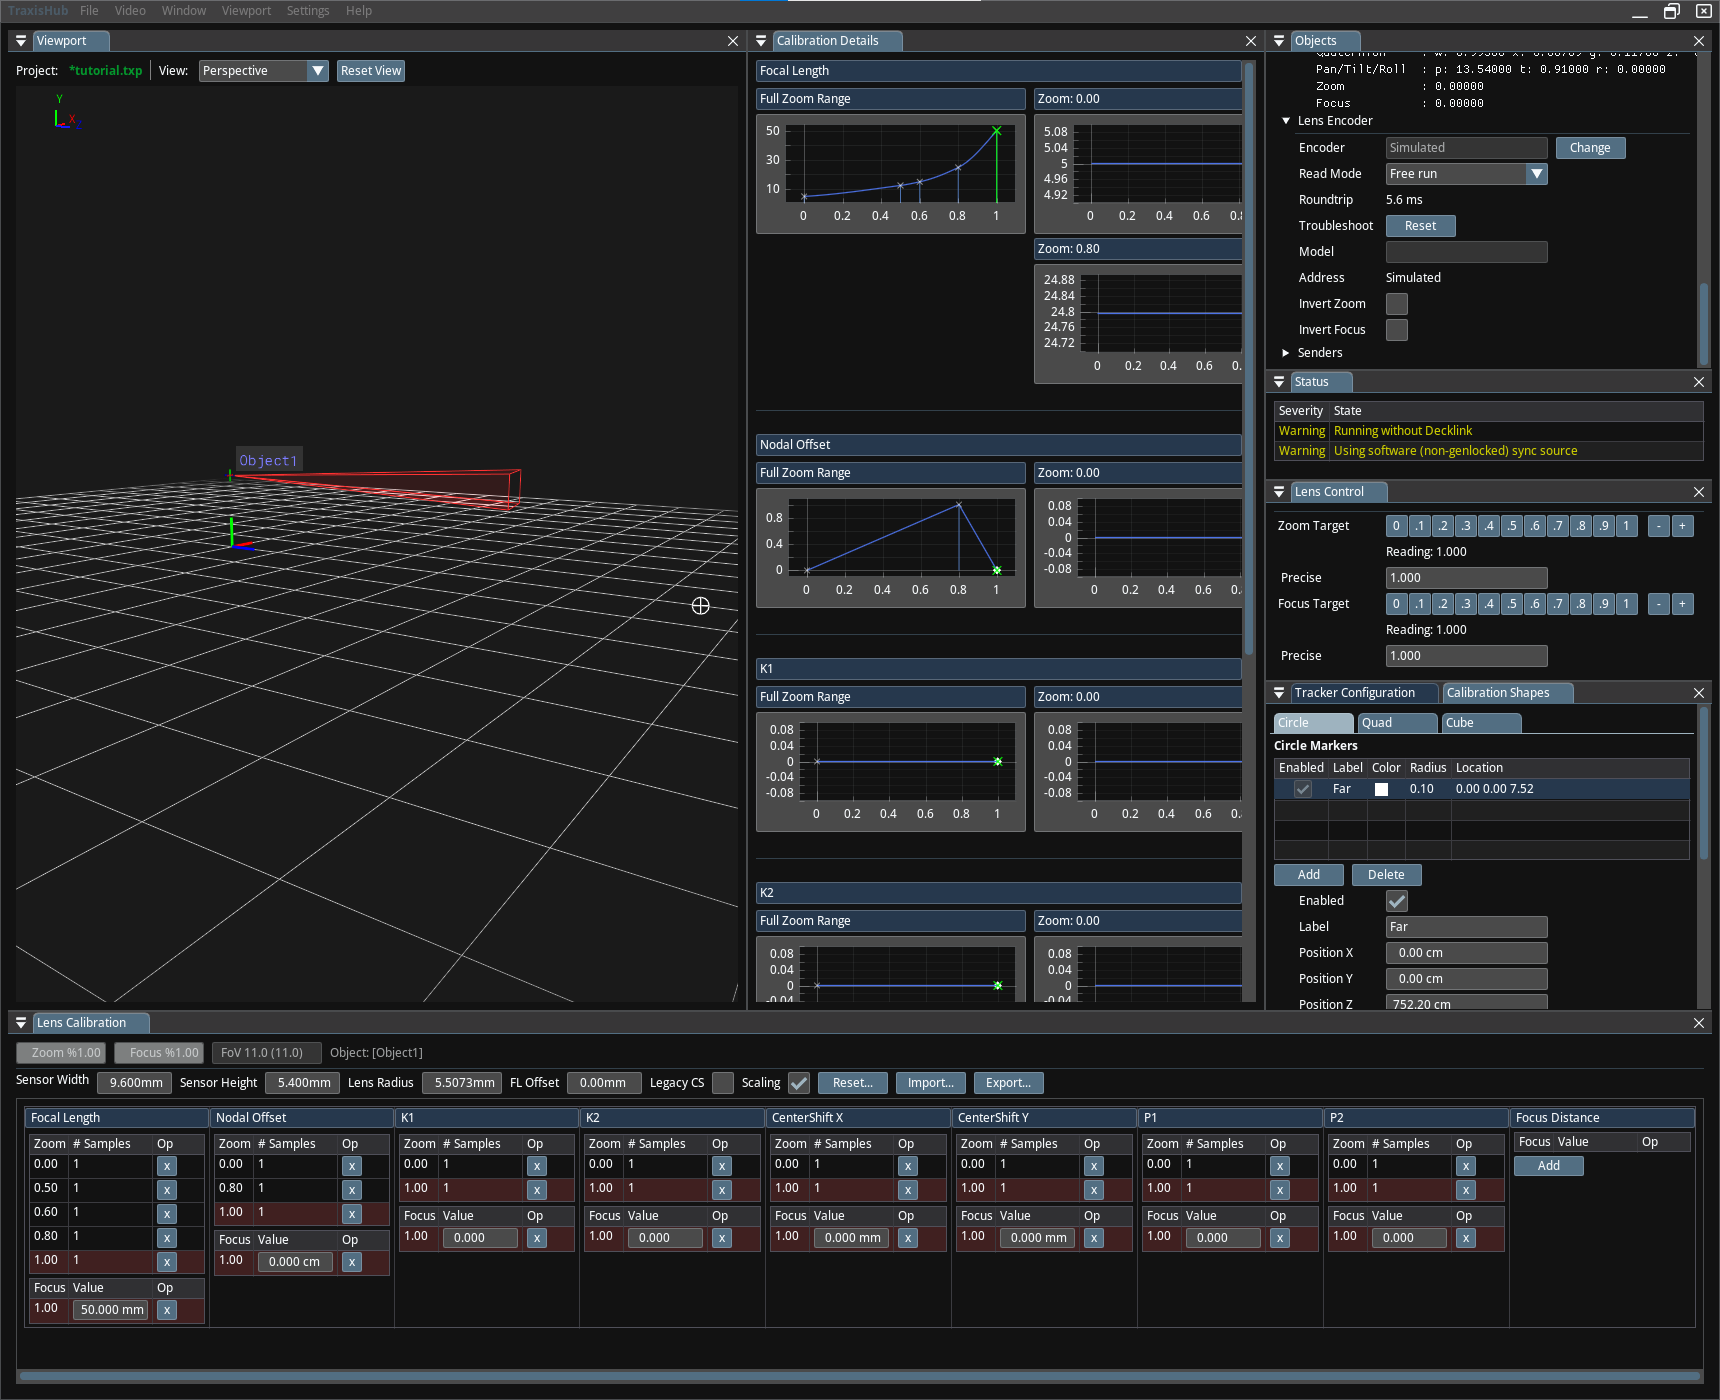Delete the Focal Length zoom 0.50 sample

[x=167, y=1190]
